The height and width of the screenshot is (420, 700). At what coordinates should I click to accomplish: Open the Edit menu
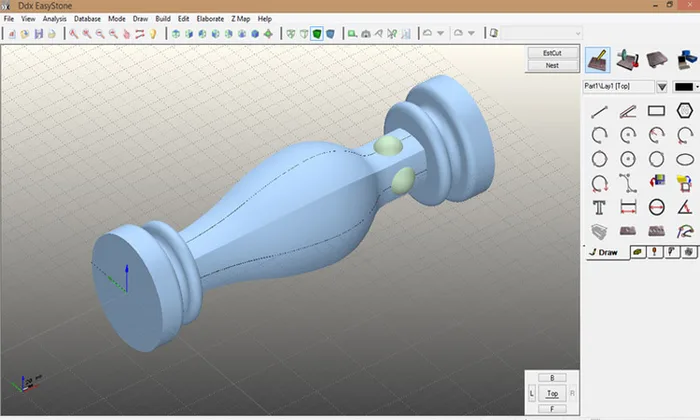(x=183, y=19)
